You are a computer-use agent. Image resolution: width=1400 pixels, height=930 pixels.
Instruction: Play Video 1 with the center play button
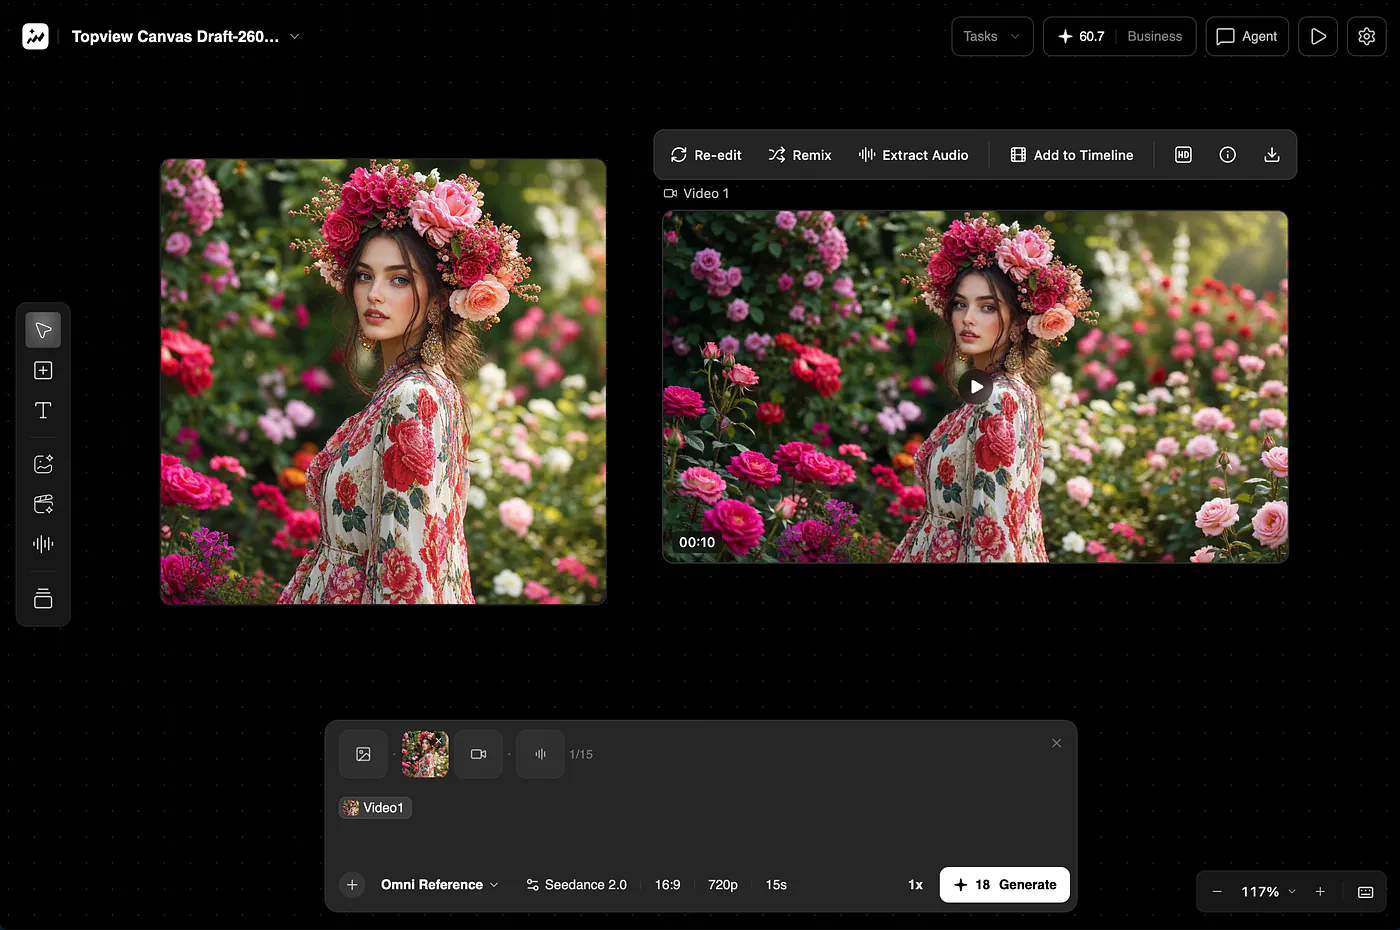[976, 387]
